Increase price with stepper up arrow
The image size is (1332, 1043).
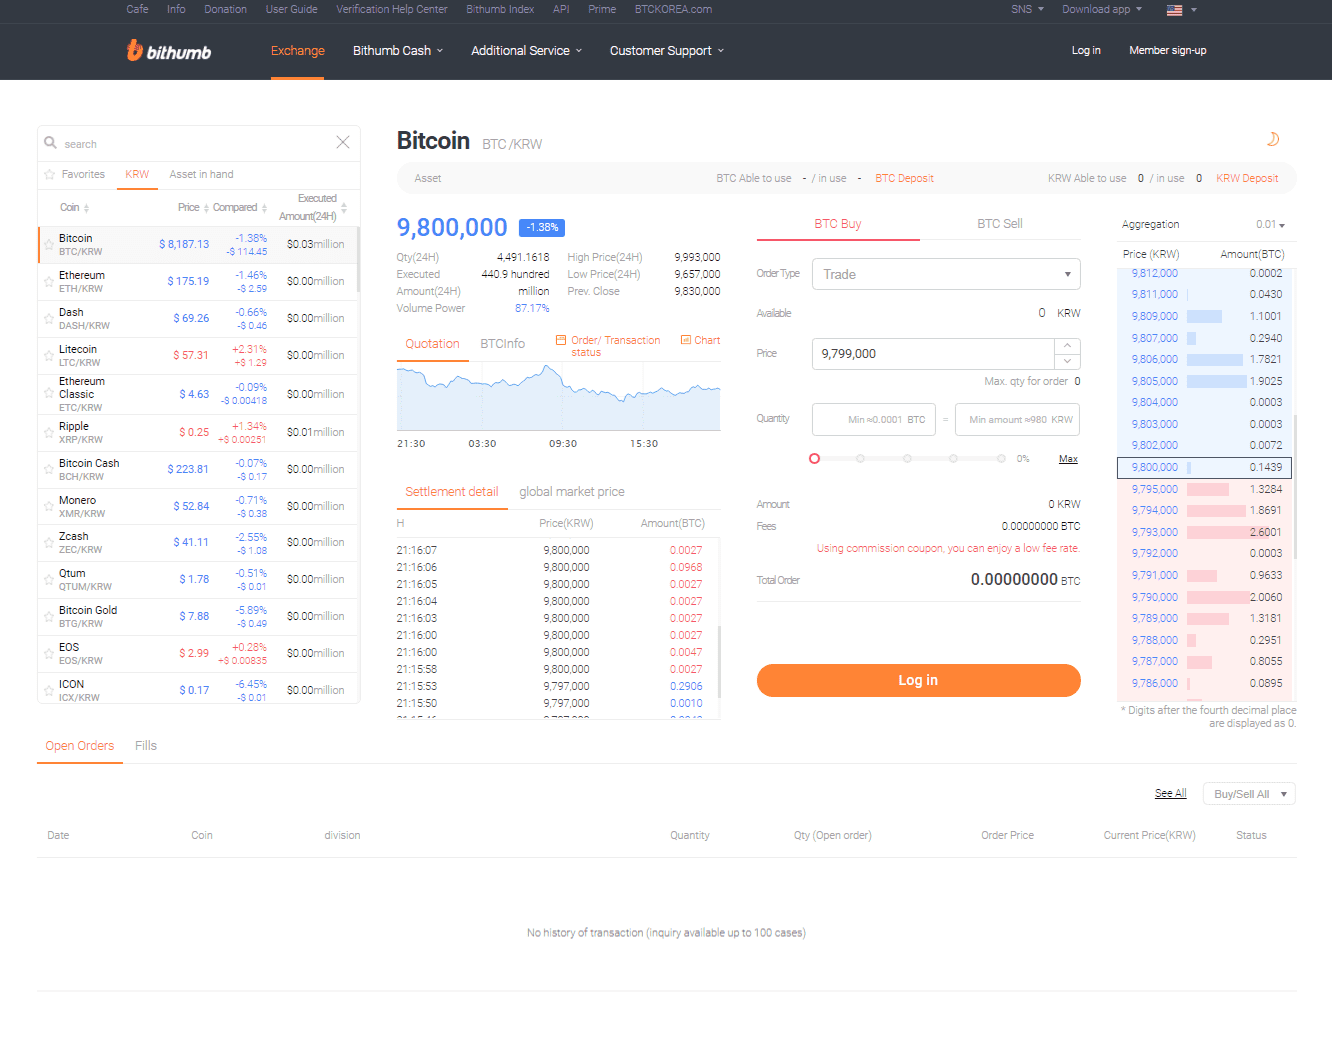[x=1067, y=346]
